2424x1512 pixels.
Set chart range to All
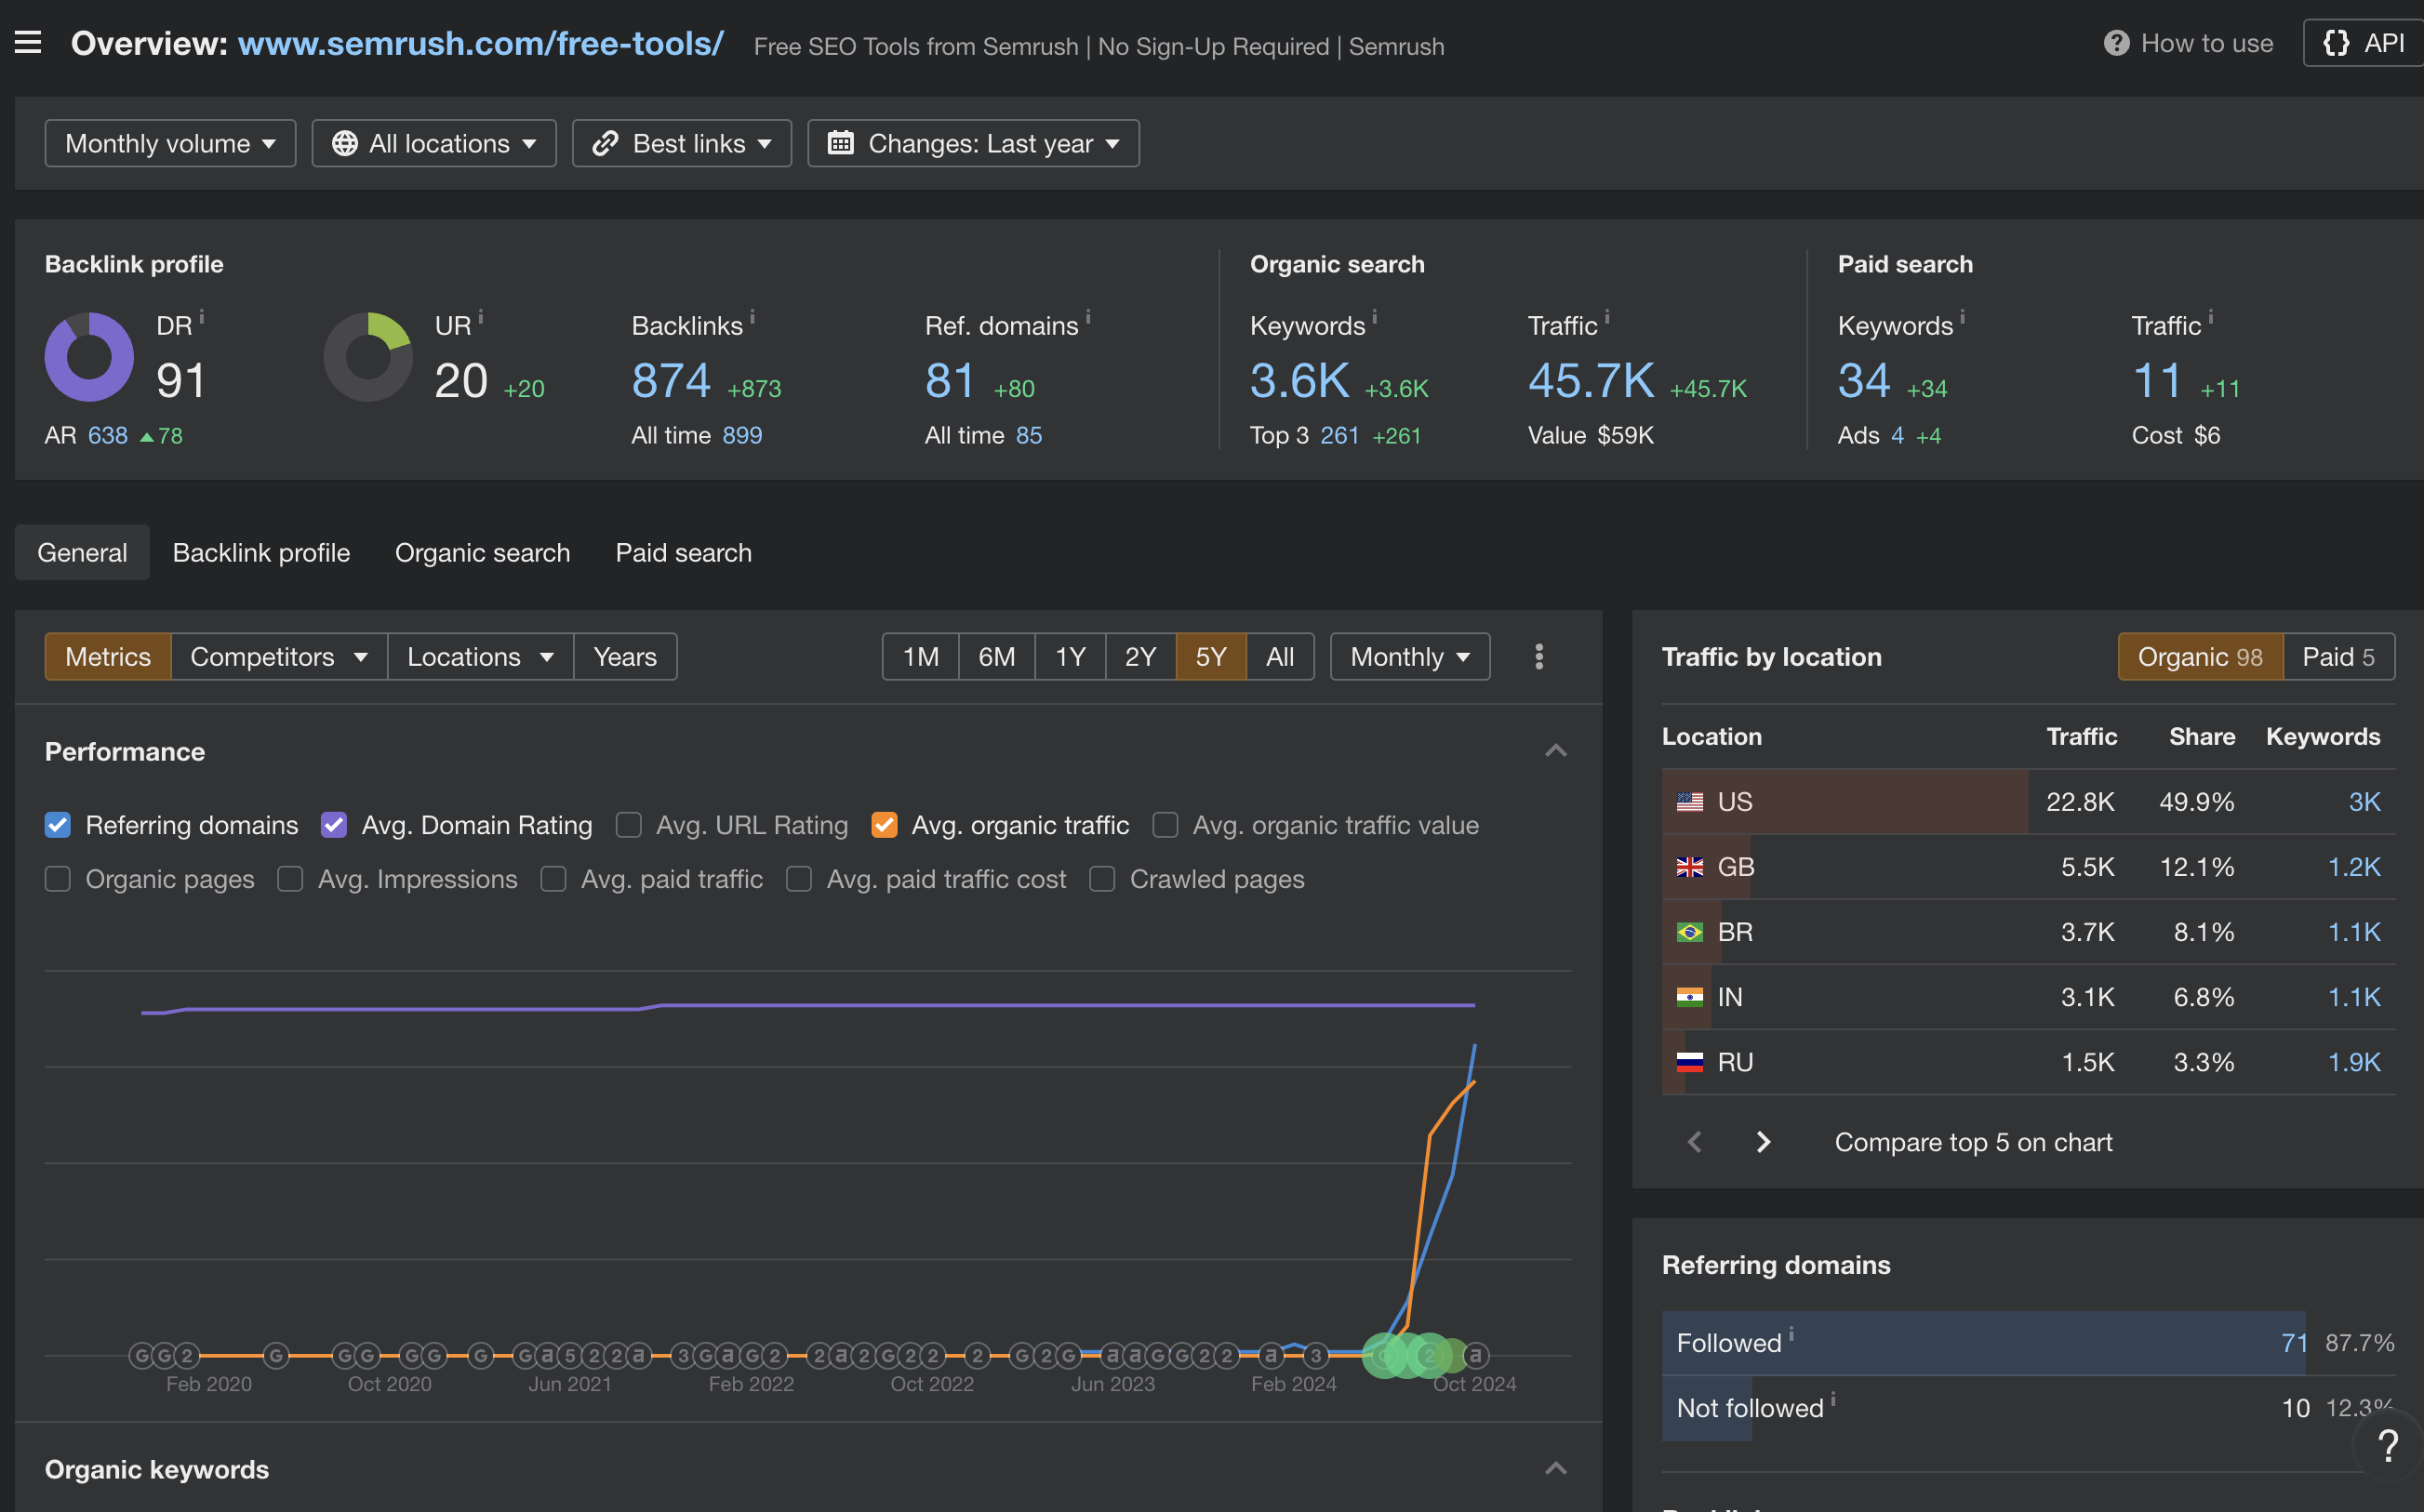tap(1280, 657)
